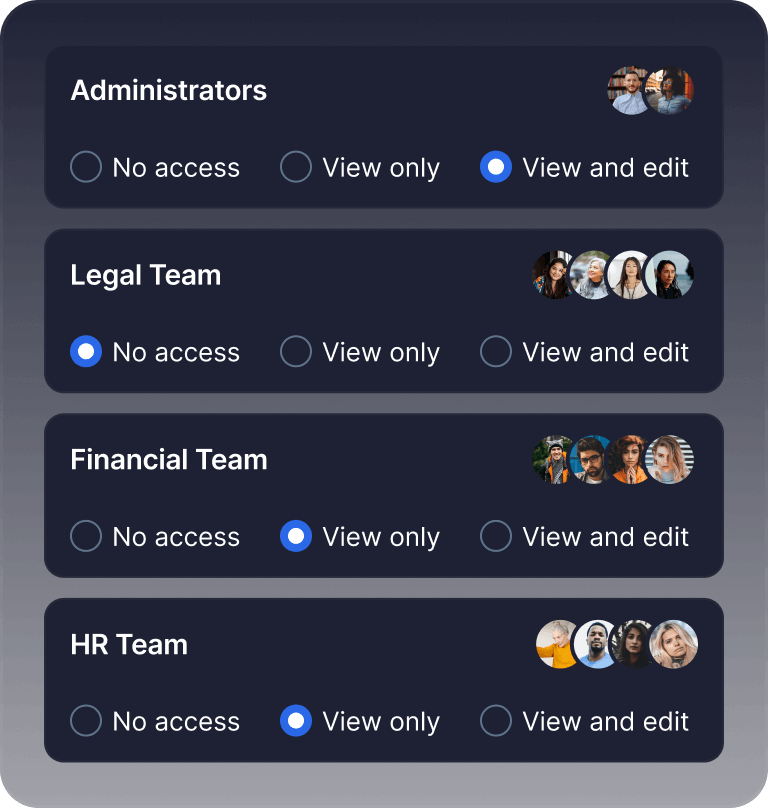The height and width of the screenshot is (808, 768).
Task: Click the first avatar in Legal Team
Action: pyautogui.click(x=552, y=275)
